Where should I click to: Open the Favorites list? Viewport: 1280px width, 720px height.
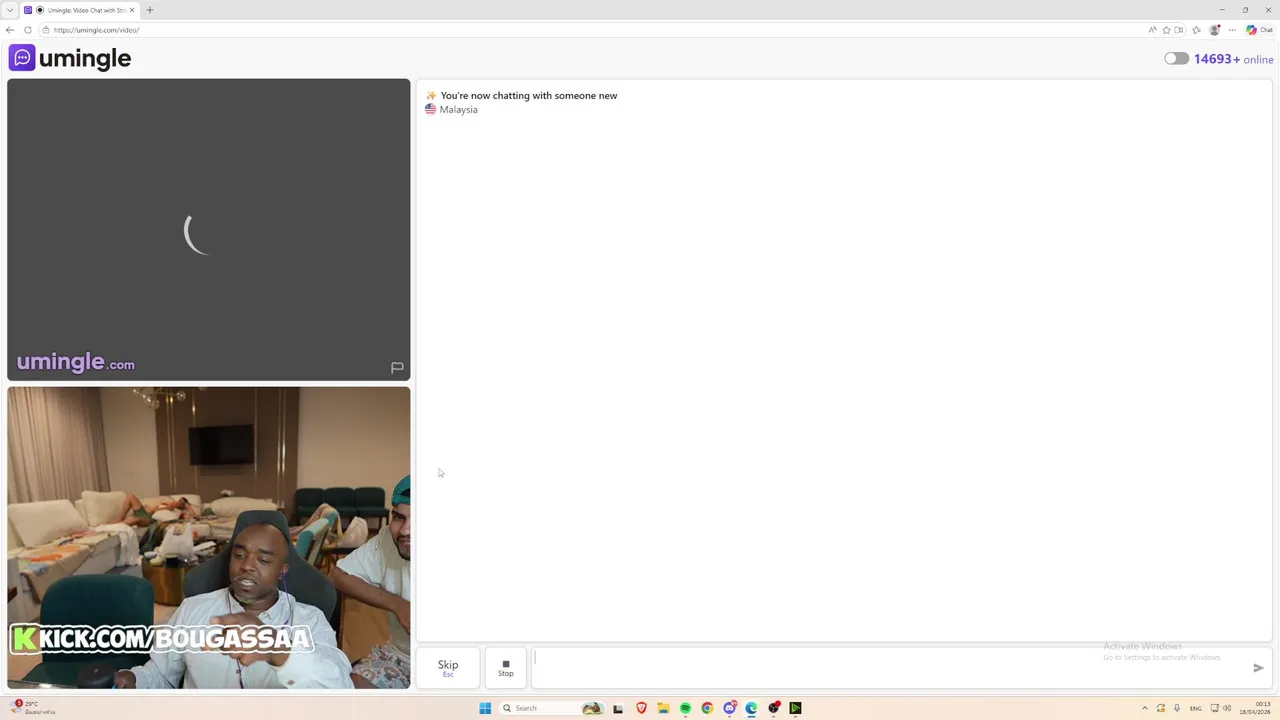tap(1196, 30)
